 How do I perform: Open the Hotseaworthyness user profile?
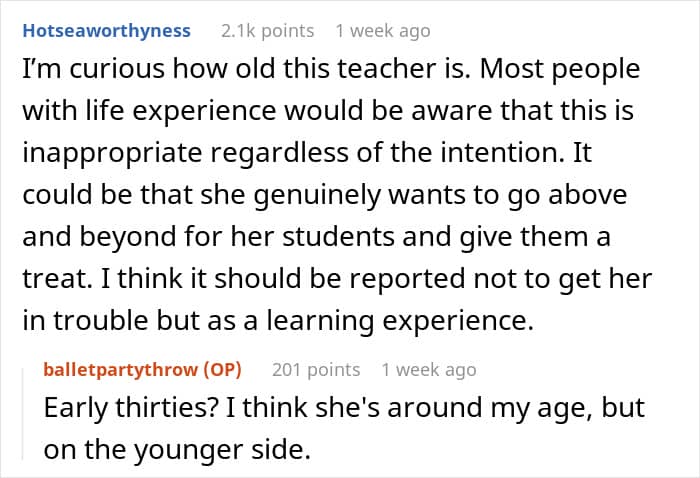(107, 31)
